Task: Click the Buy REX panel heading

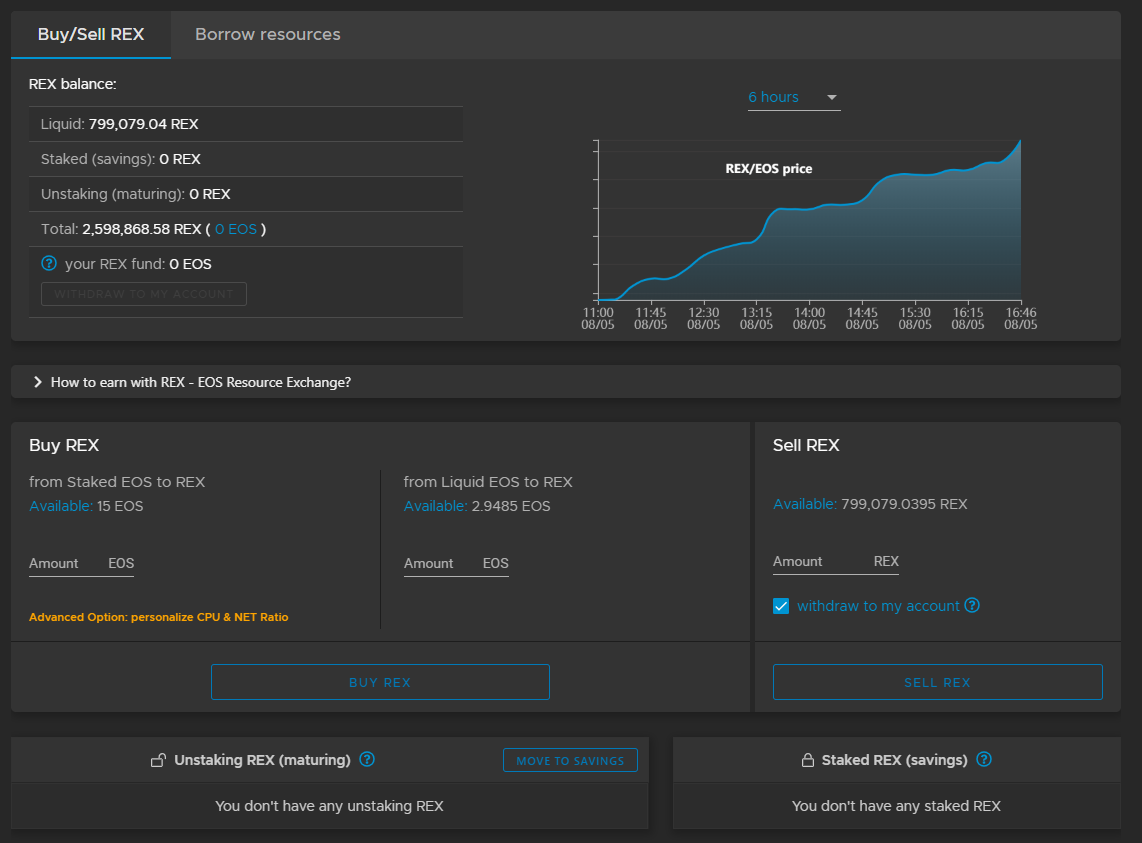Action: [x=64, y=445]
